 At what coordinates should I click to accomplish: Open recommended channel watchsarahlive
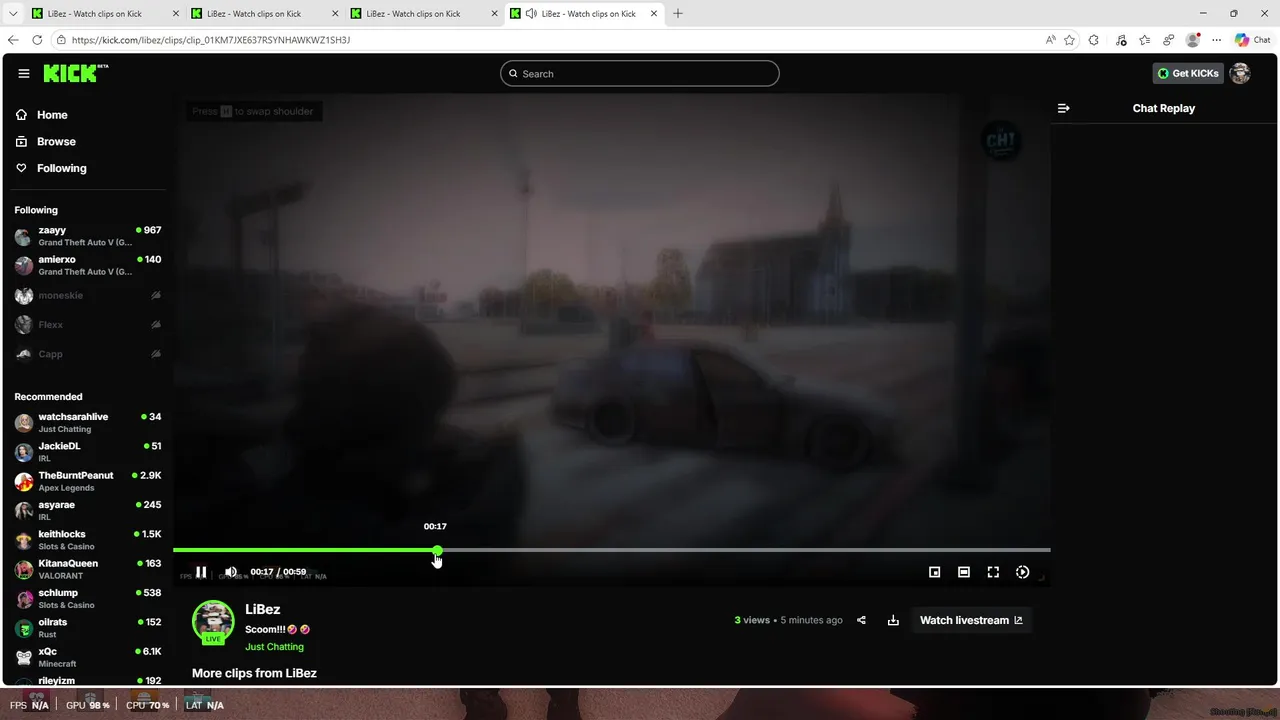pyautogui.click(x=88, y=422)
